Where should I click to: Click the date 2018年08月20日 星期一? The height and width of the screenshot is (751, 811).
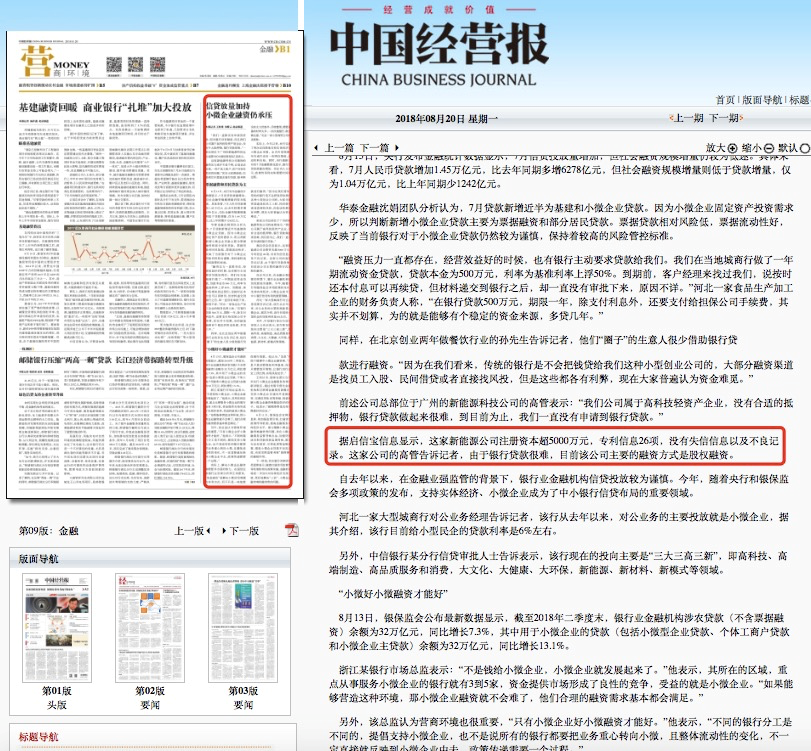(446, 118)
